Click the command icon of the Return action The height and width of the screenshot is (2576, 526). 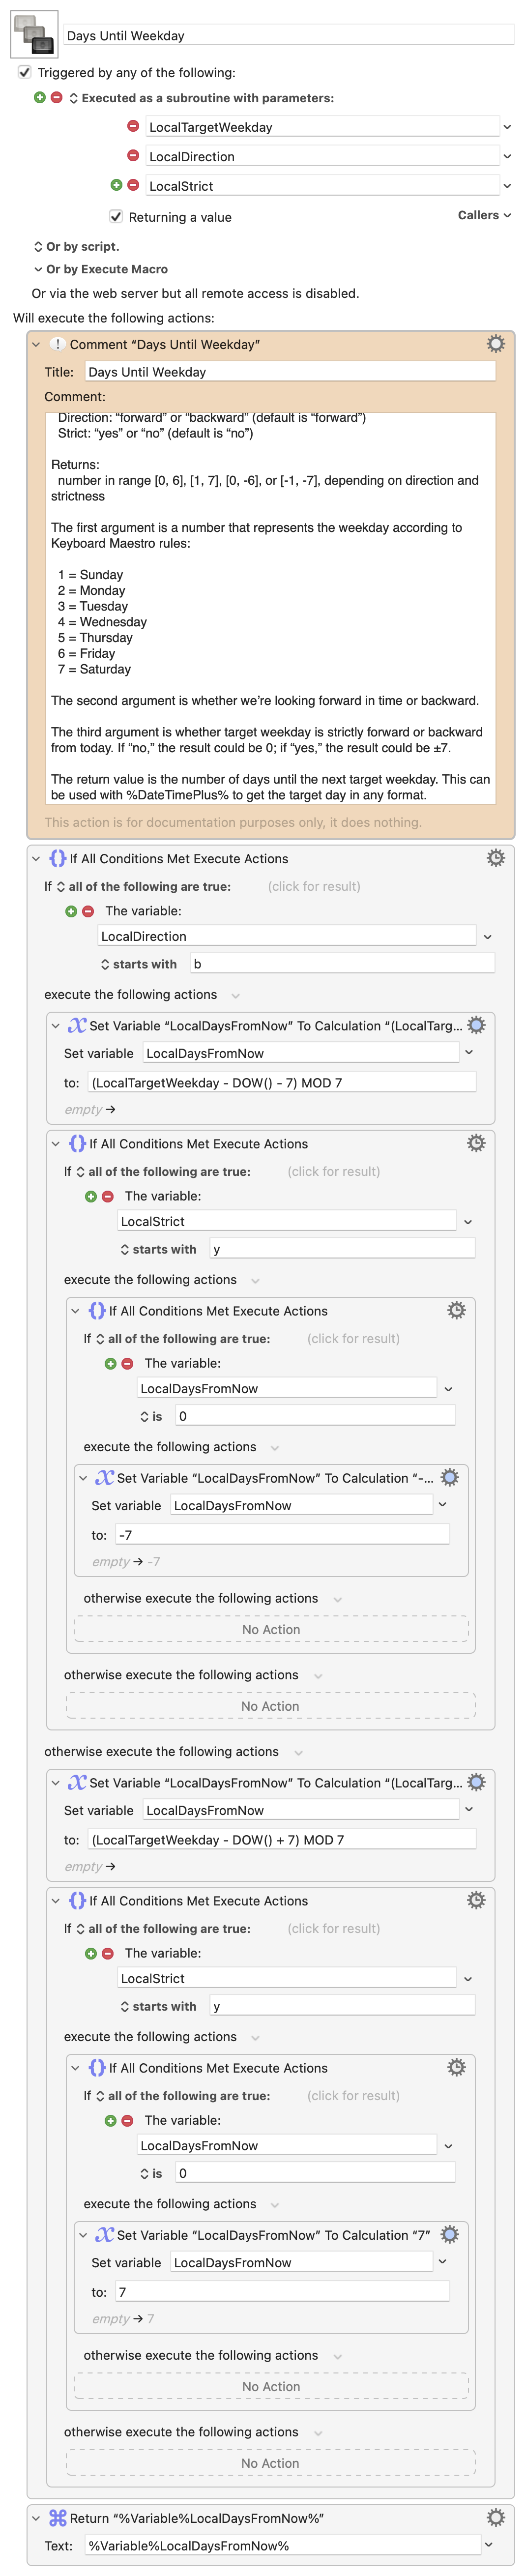(57, 2518)
